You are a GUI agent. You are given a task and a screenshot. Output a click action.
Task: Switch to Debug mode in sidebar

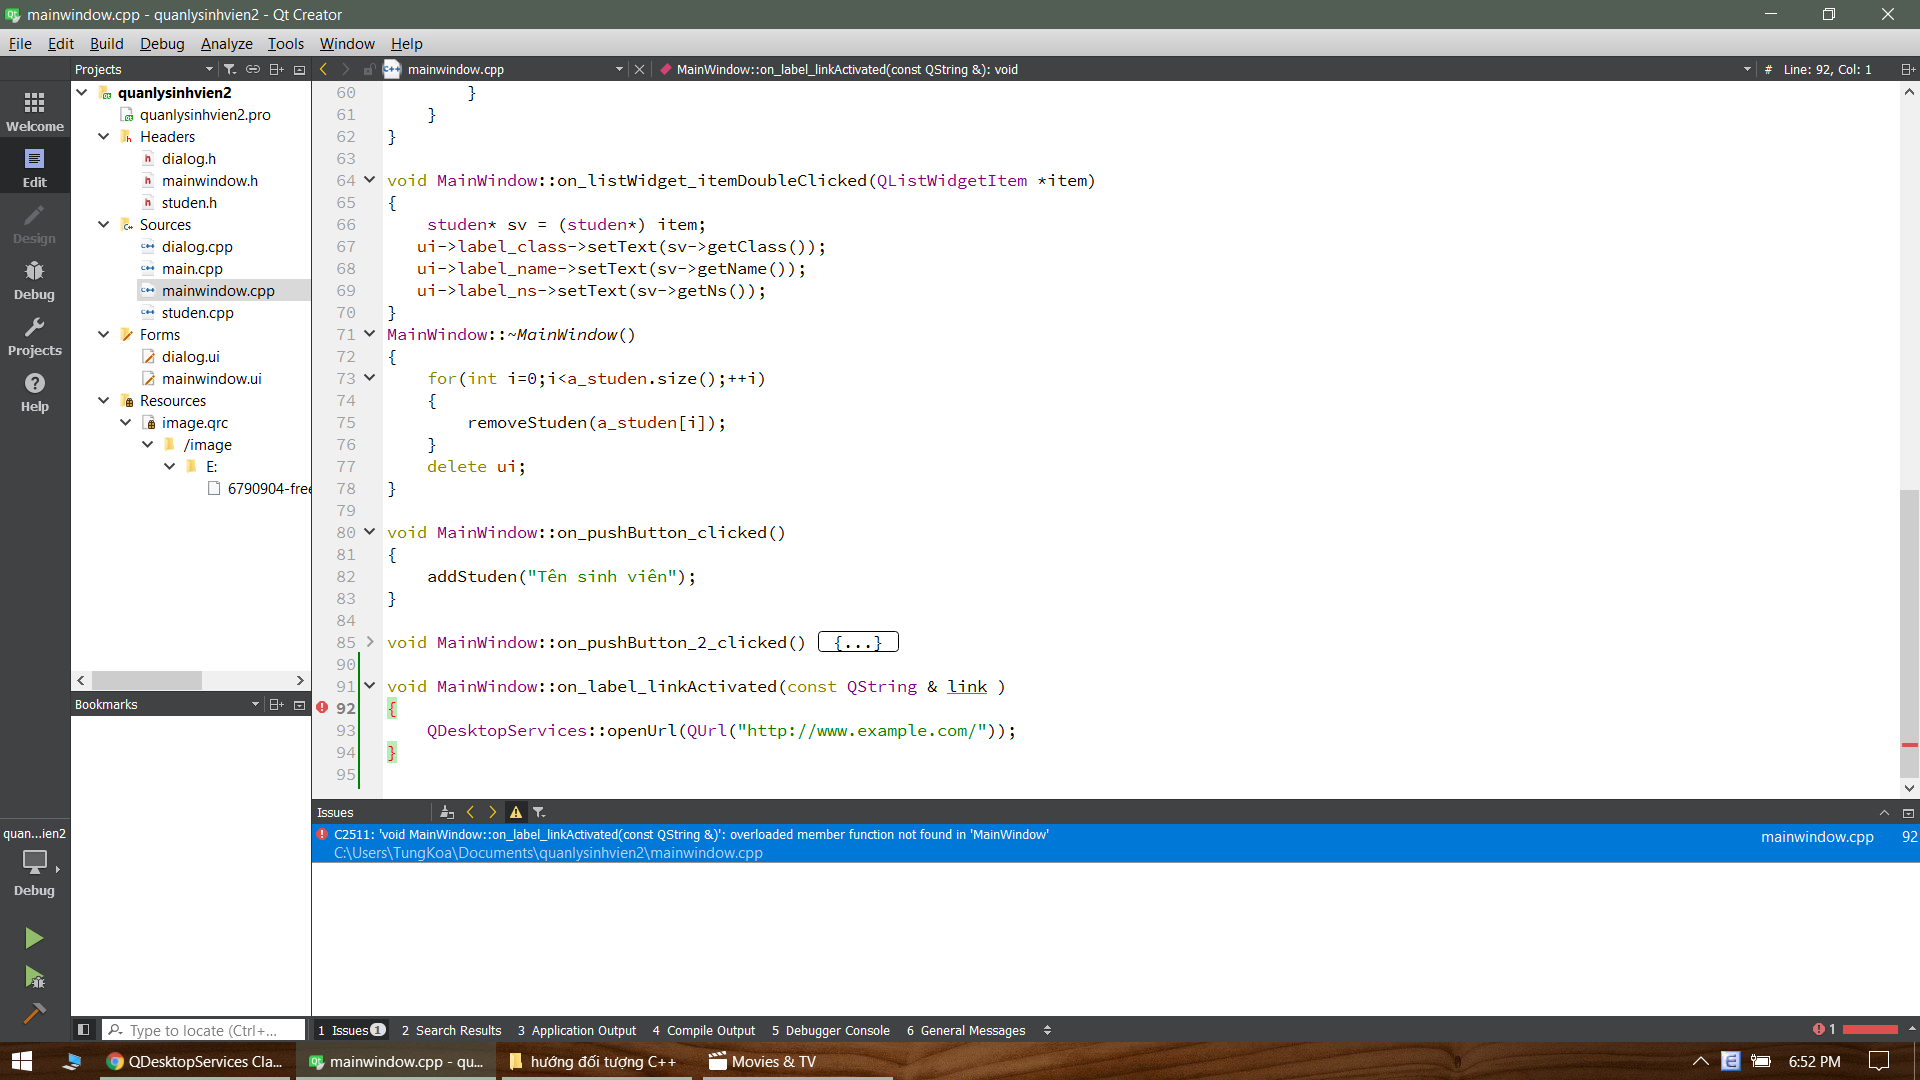pos(34,279)
